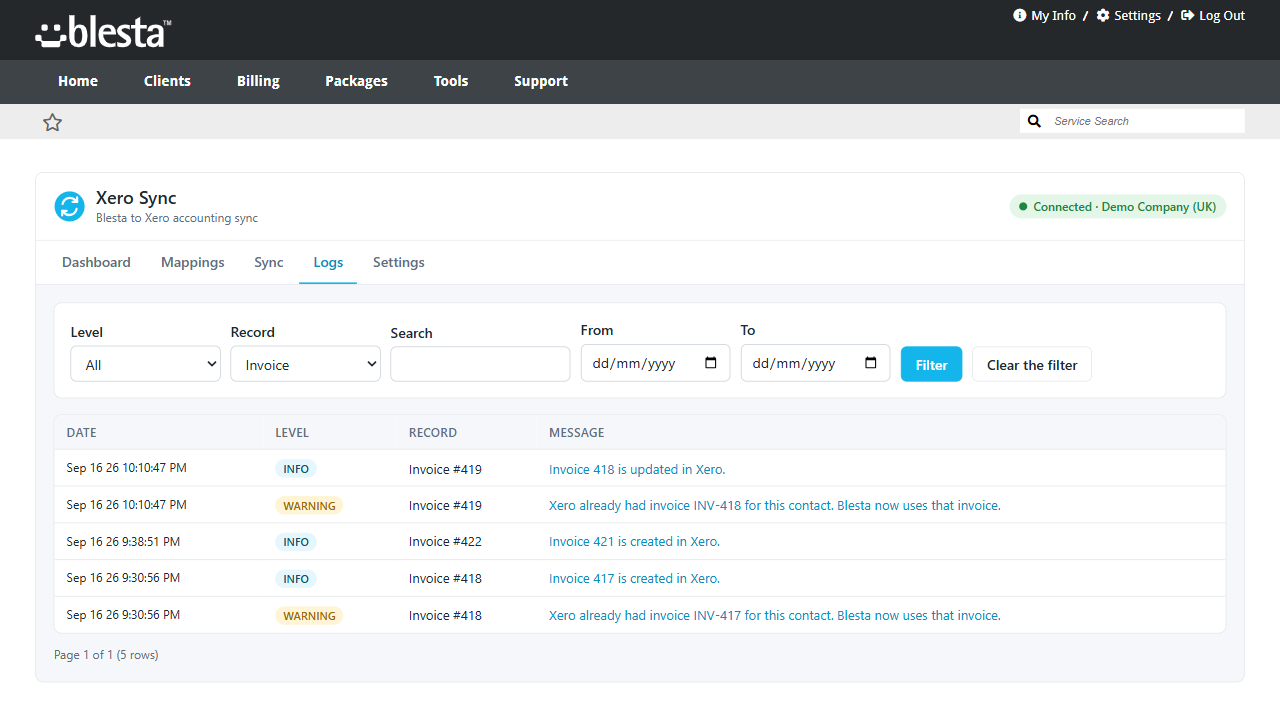Click the Connected Demo Company status badge
Image resolution: width=1280 pixels, height=720 pixels.
point(1117,207)
